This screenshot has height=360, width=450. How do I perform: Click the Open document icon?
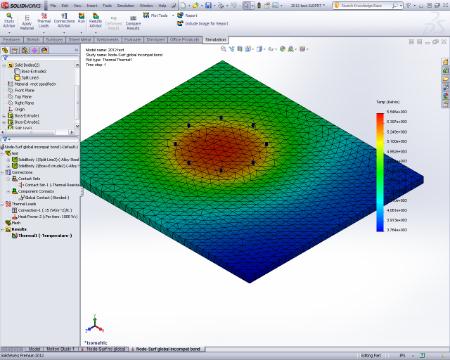(195, 5)
